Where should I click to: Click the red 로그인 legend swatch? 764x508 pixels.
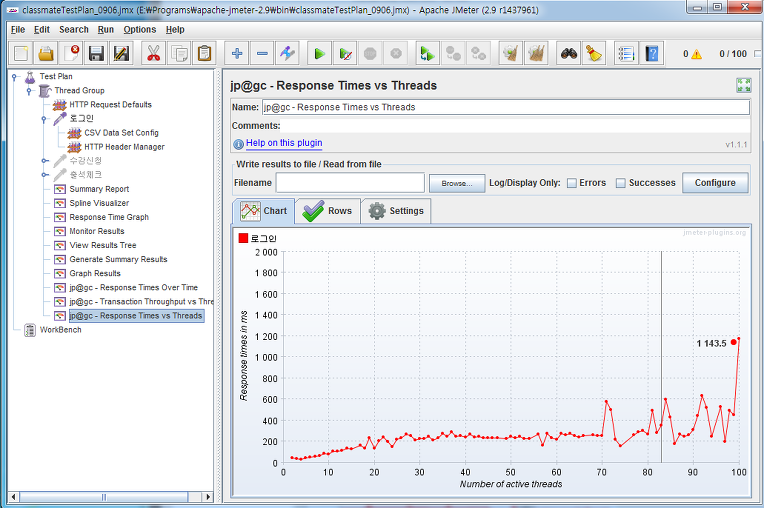click(x=243, y=238)
